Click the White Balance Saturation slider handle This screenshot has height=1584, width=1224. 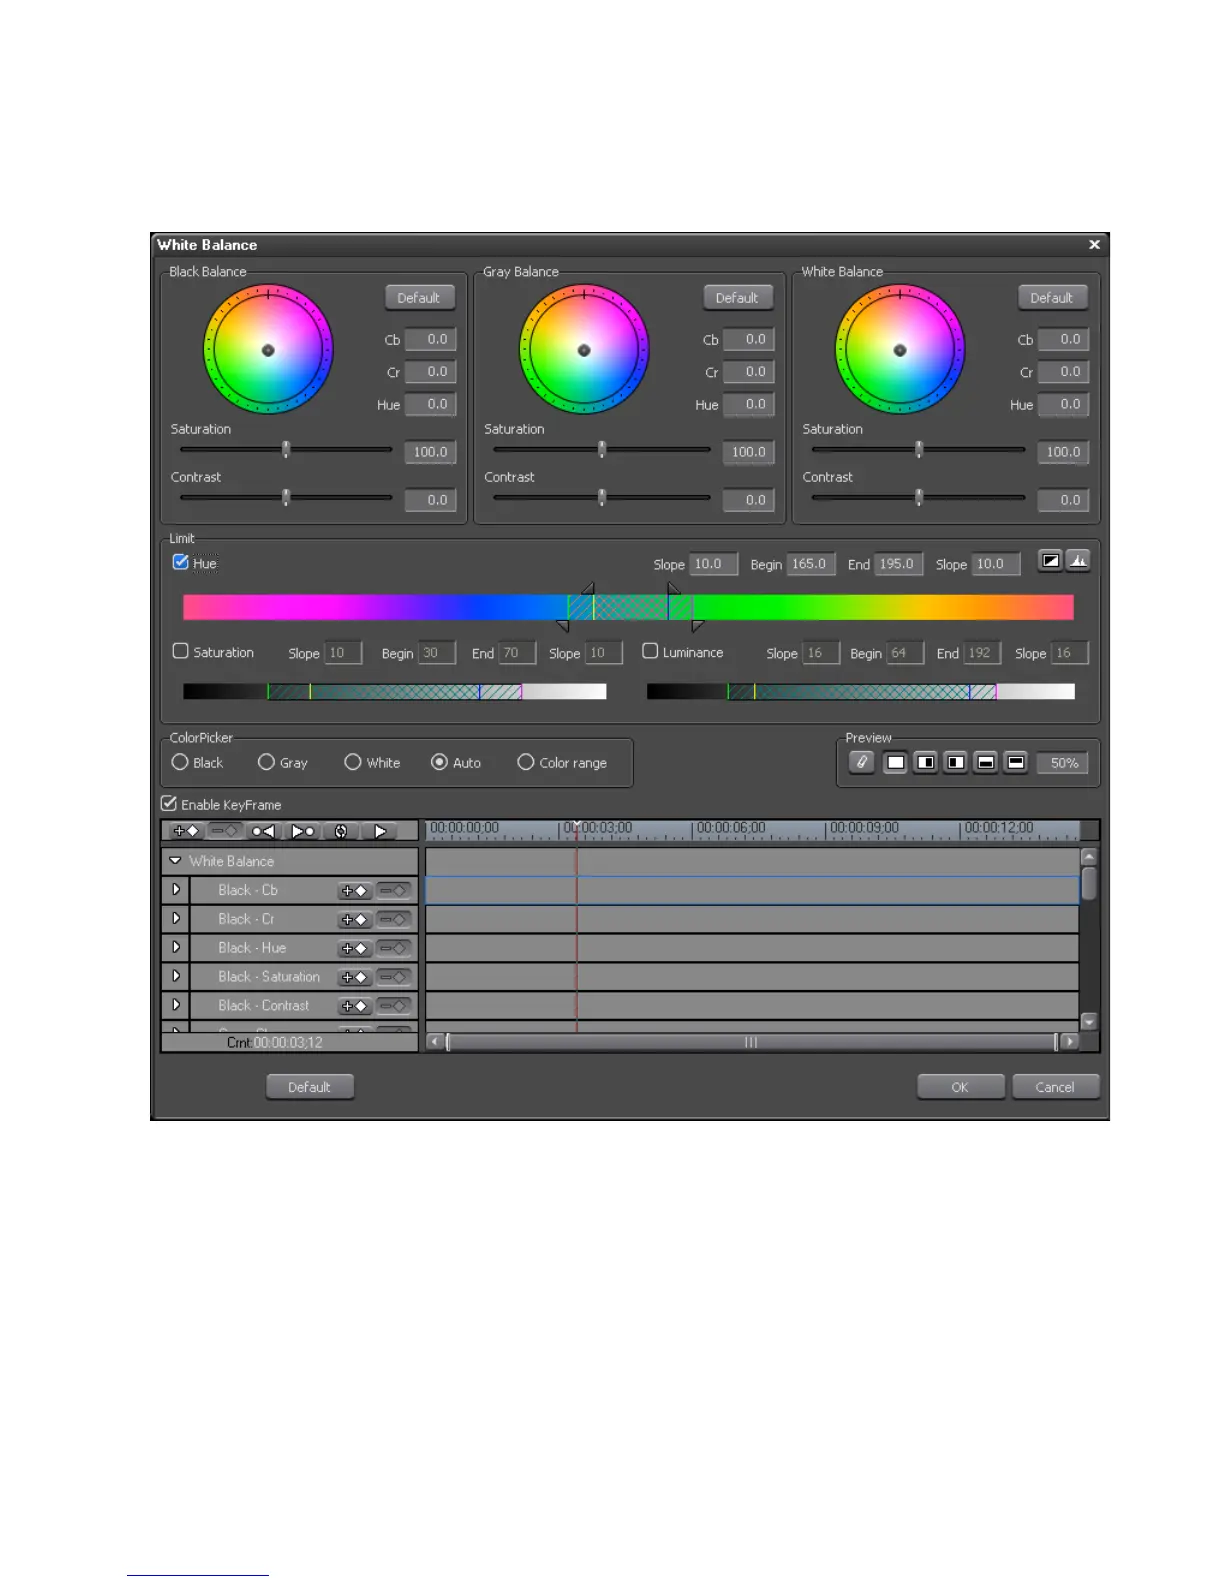click(919, 450)
